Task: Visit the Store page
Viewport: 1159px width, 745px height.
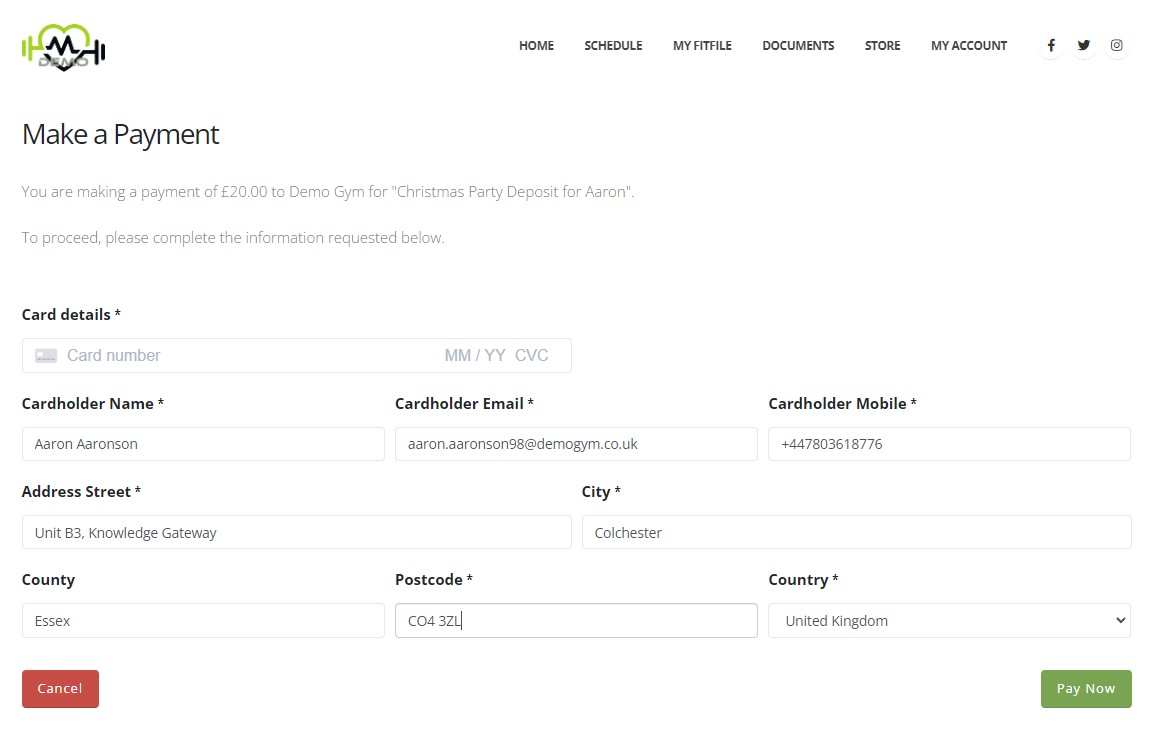Action: pyautogui.click(x=882, y=46)
